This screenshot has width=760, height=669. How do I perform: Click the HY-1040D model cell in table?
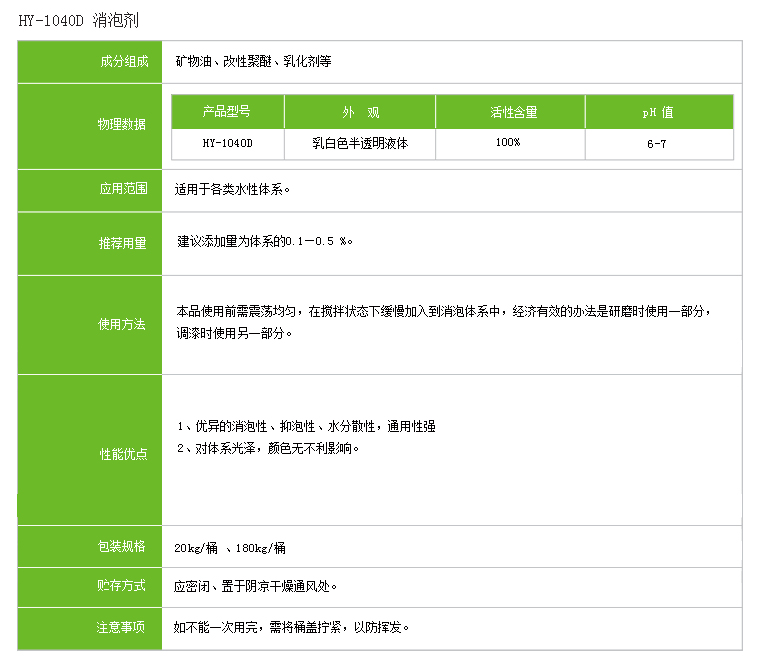[227, 143]
